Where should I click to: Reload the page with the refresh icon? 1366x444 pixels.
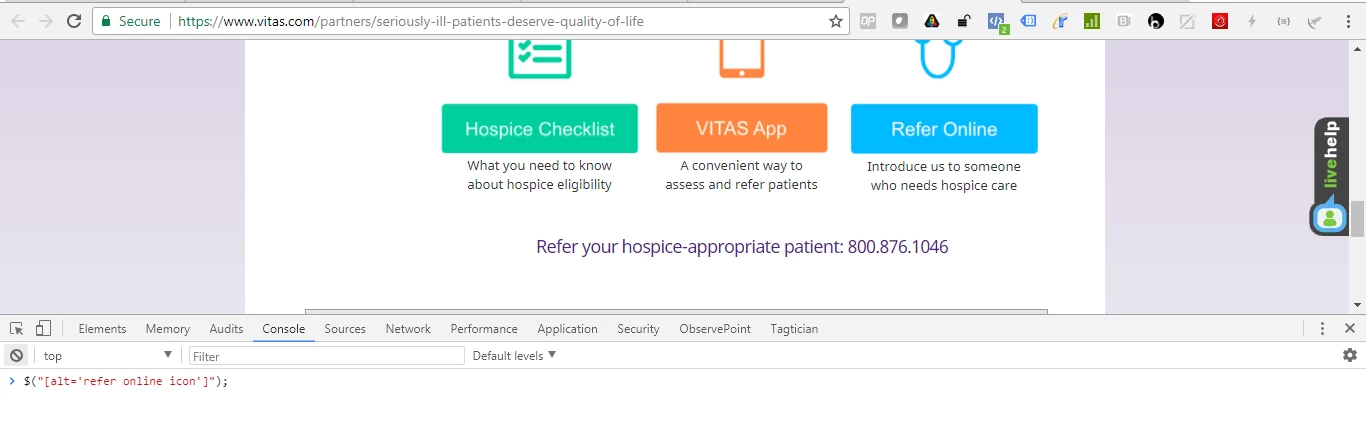tap(74, 20)
